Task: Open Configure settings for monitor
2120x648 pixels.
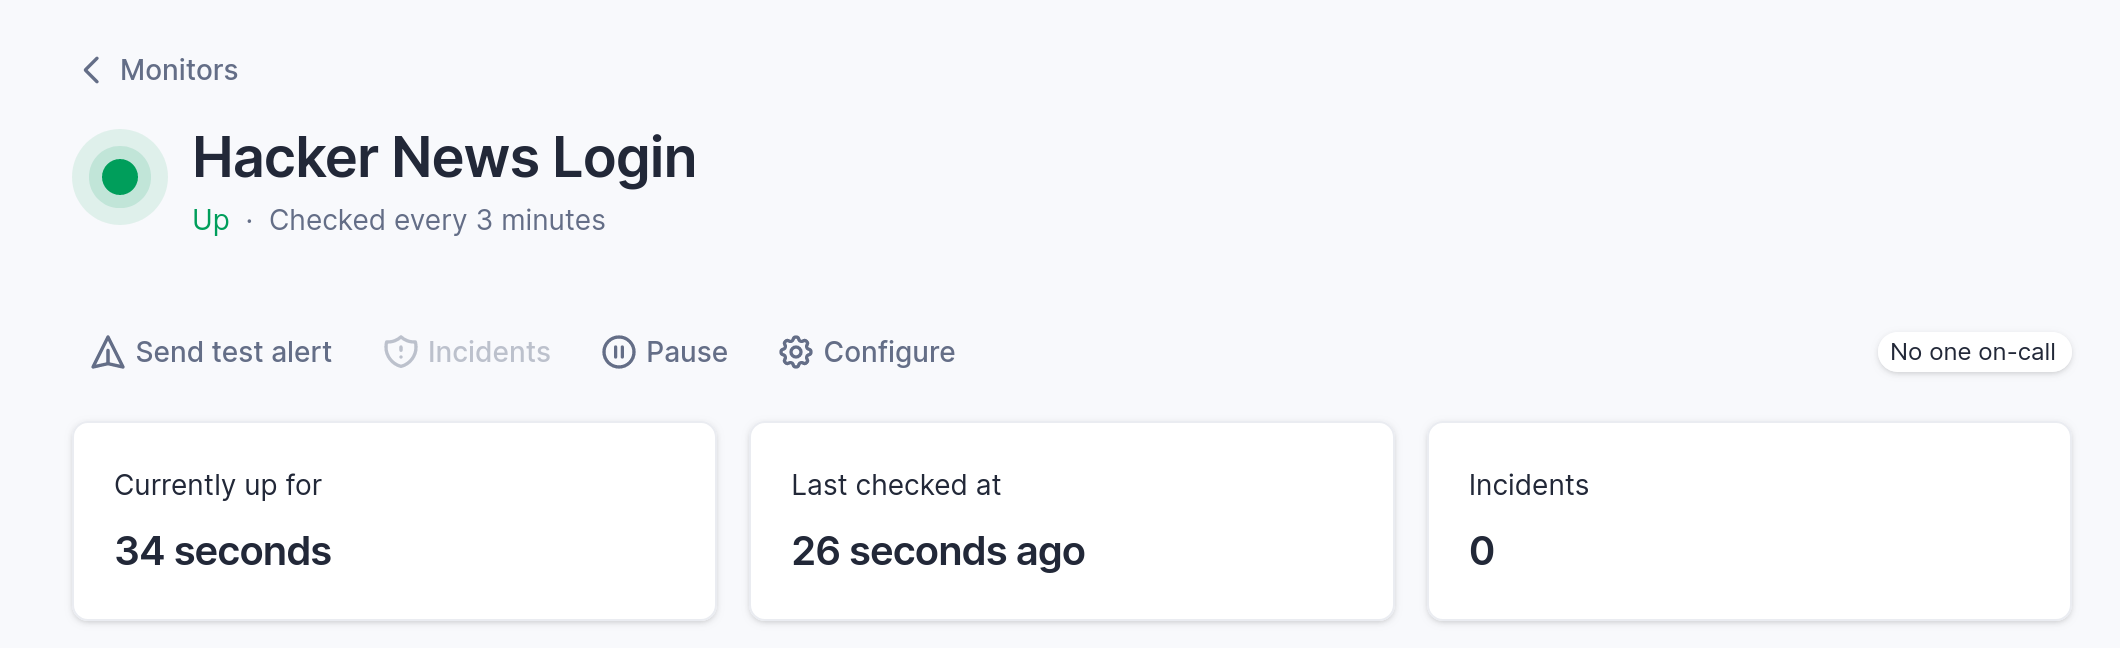Action: 867,352
